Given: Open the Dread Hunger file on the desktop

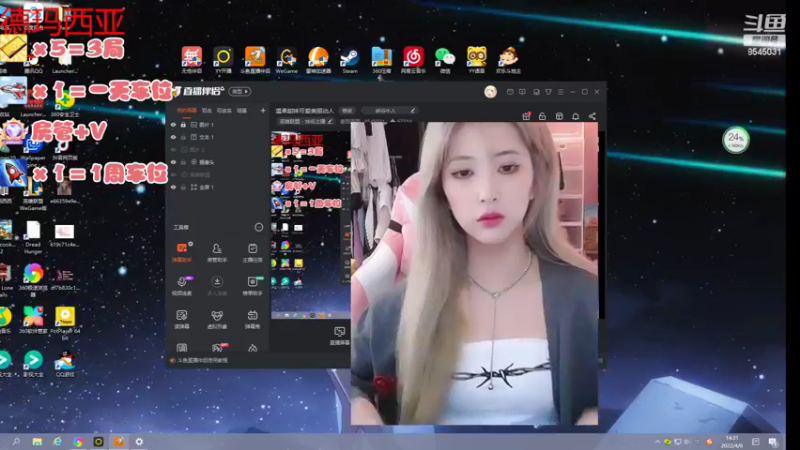Looking at the screenshot, I should pos(33,238).
